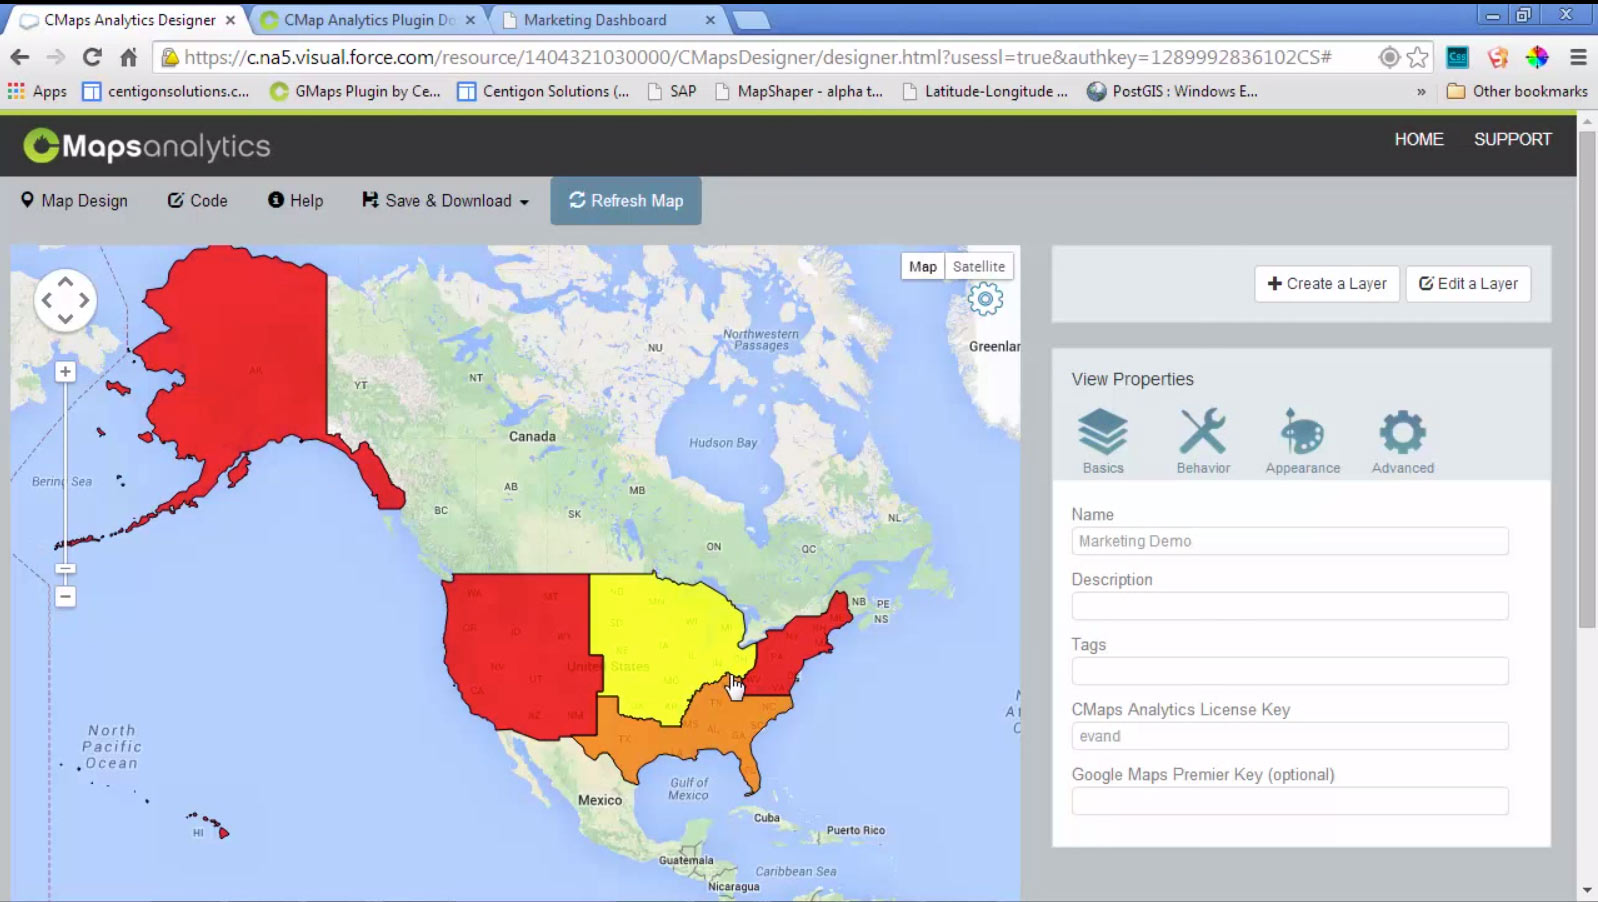This screenshot has width=1598, height=902.
Task: Open the Chrome menu hamburger icon
Action: tap(1578, 57)
